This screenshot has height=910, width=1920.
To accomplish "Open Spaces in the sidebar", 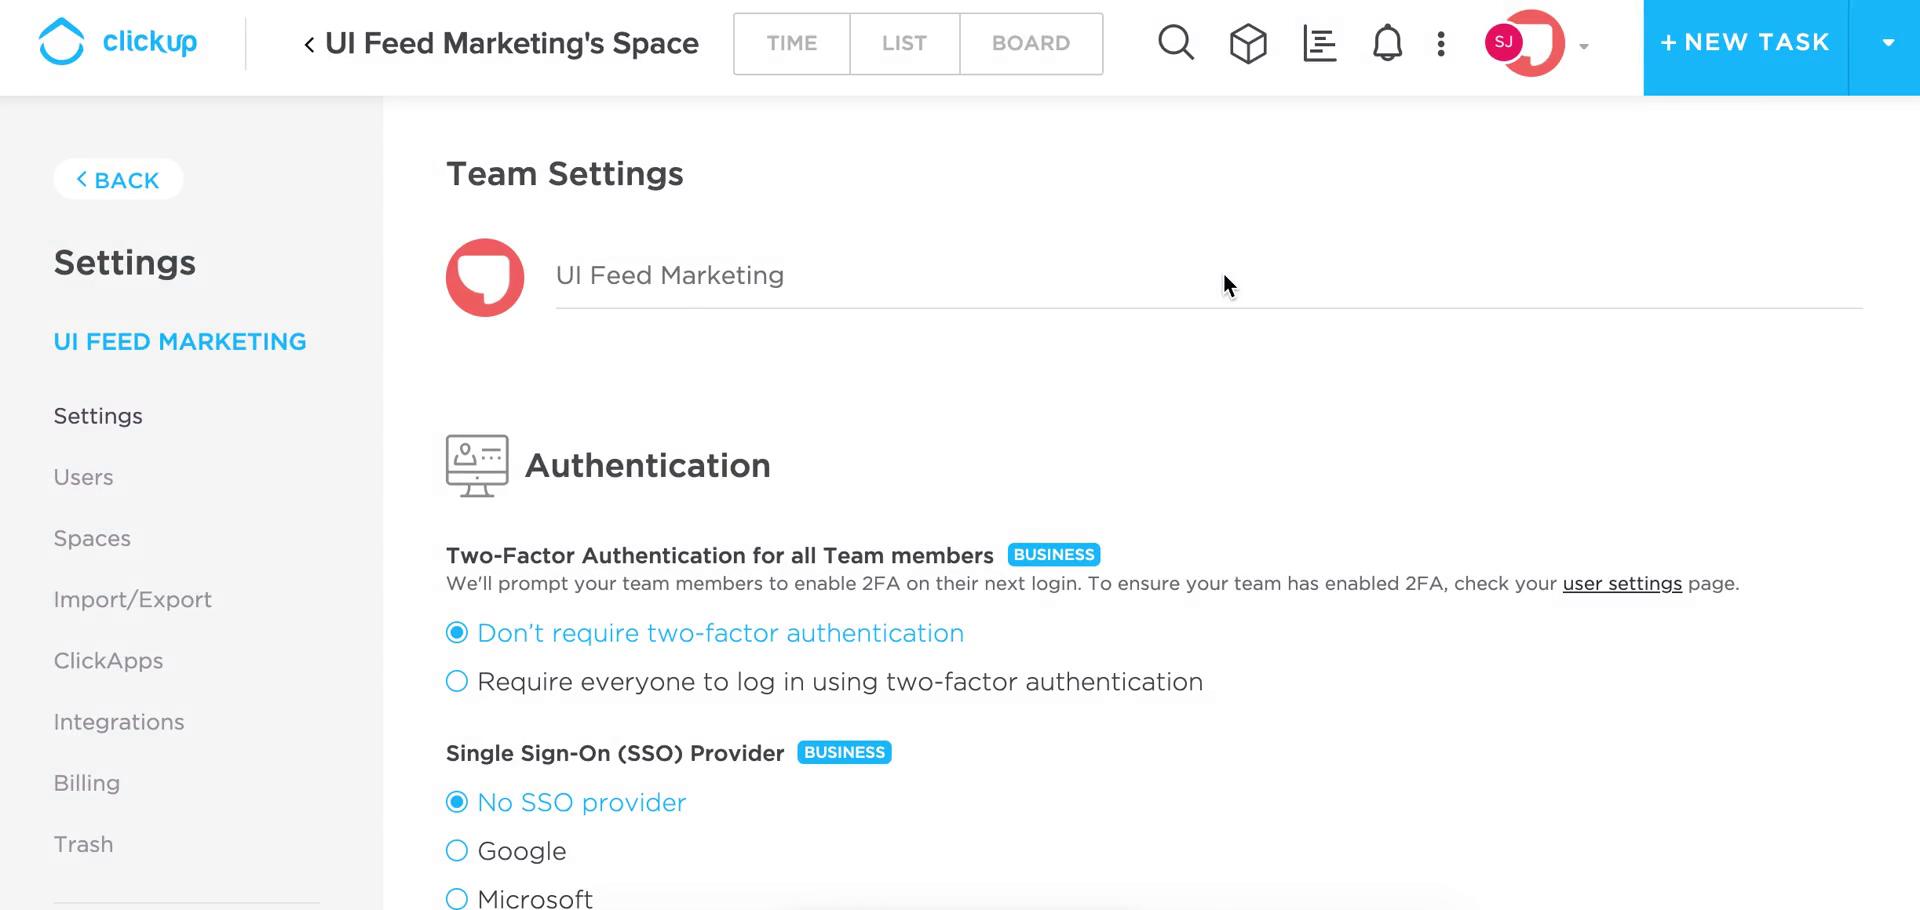I will click(92, 539).
